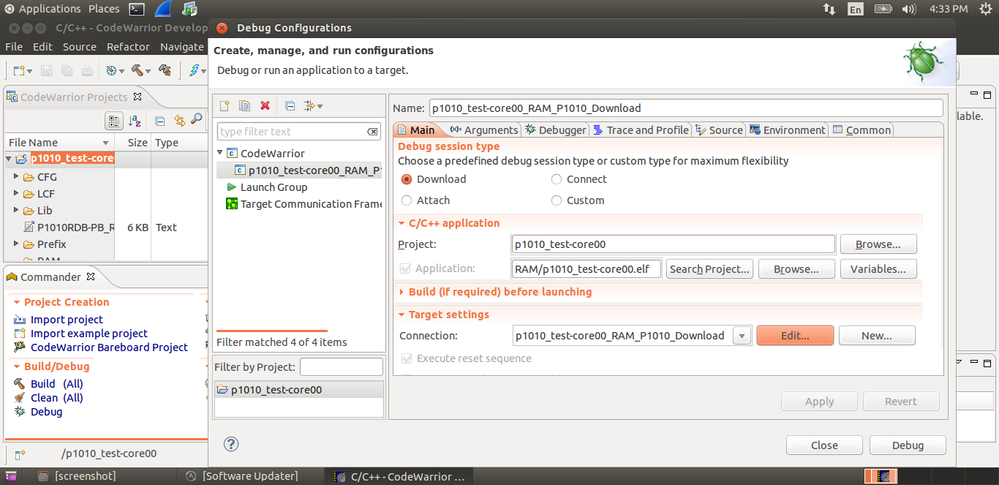
Task: Clear the filter text field icon
Action: coord(373,132)
